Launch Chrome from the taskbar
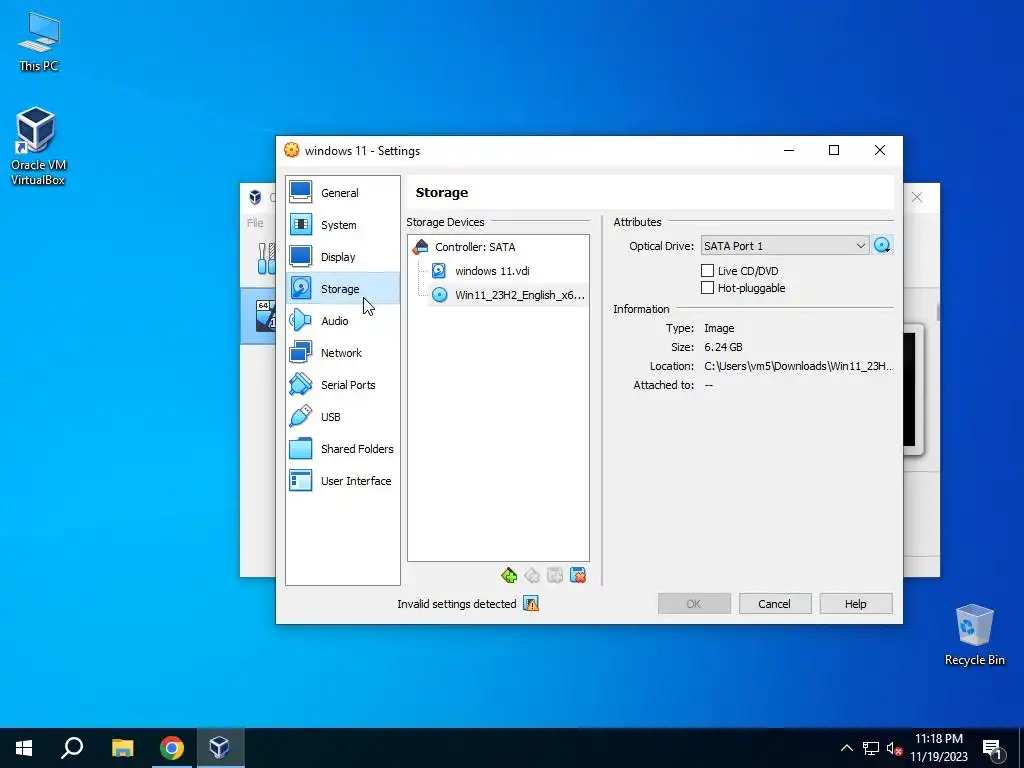 (x=172, y=748)
